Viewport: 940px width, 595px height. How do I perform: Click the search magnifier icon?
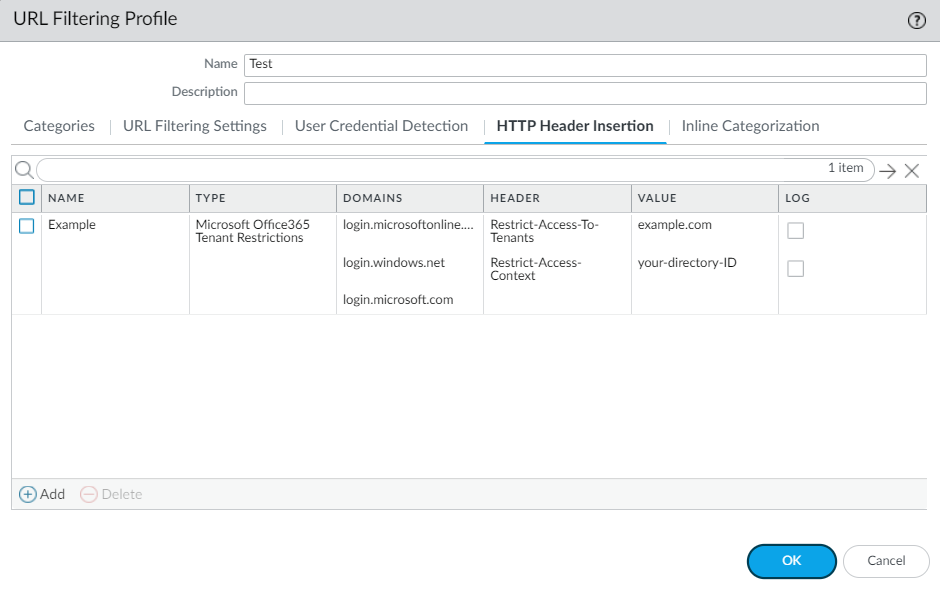tap(24, 170)
